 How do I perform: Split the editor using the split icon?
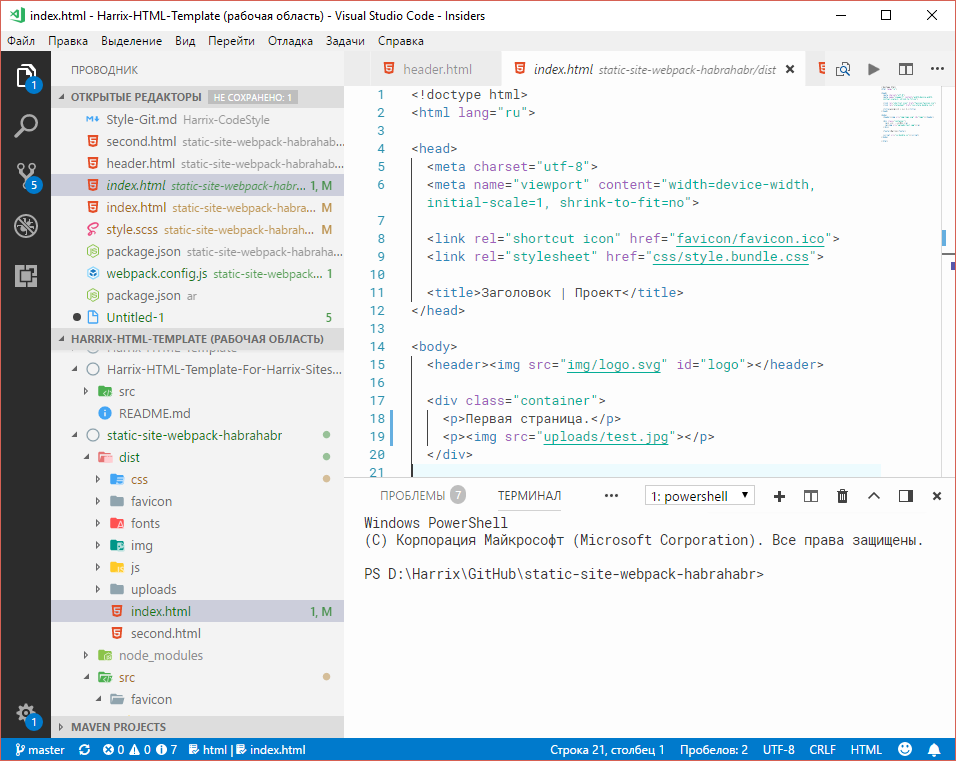coord(906,69)
